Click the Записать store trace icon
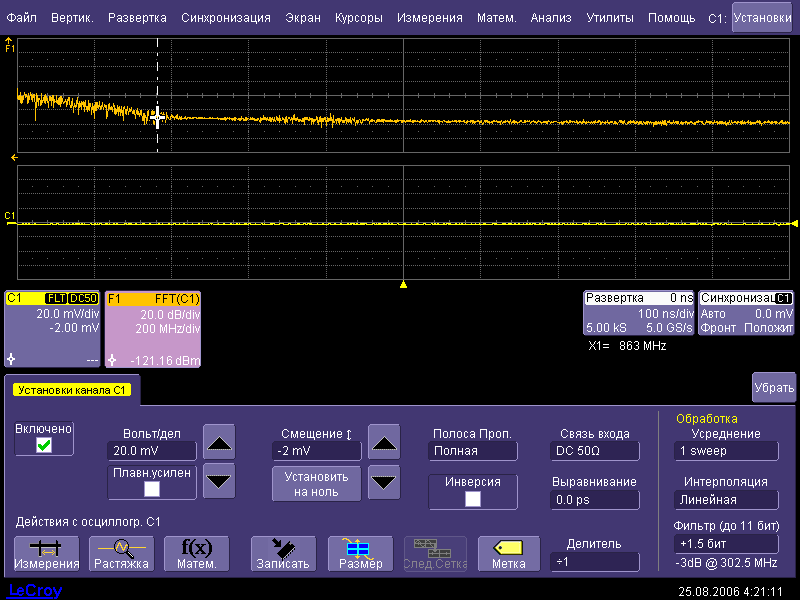 (x=283, y=553)
